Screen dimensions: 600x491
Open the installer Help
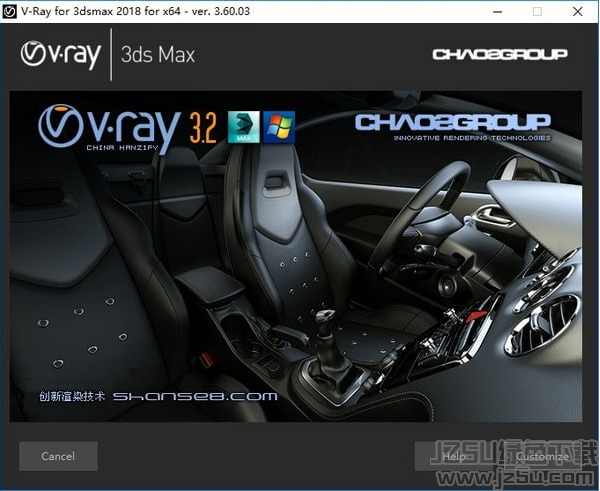[x=454, y=456]
